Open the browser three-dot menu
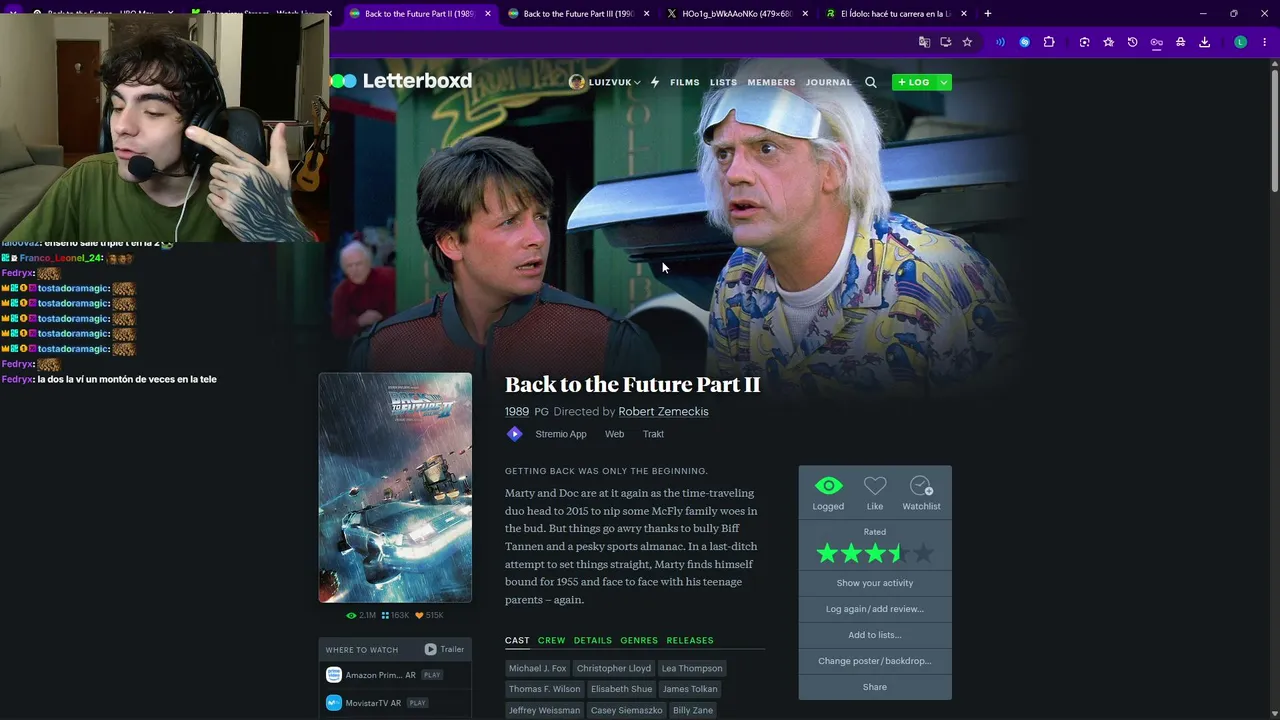1280x720 pixels. coord(1265,42)
